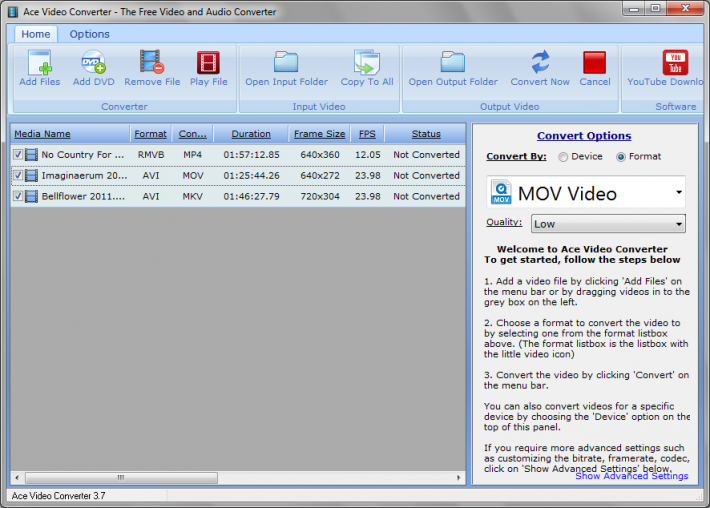Click the duration 01:25:44.26 cell
710x508 pixels.
tap(251, 176)
